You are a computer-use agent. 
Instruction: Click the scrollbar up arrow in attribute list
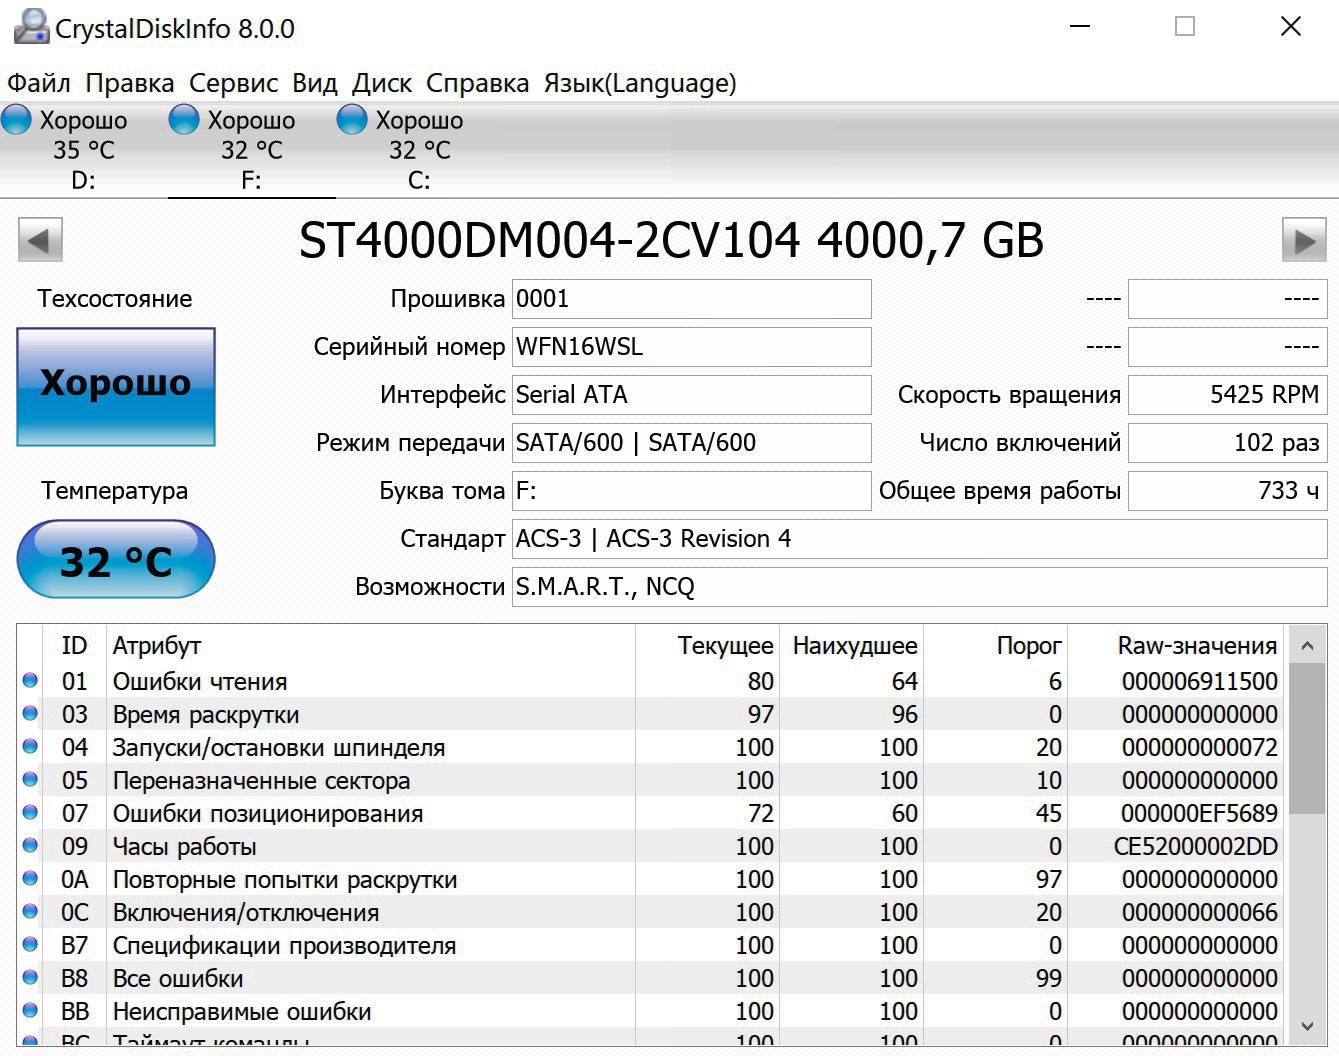1306,646
